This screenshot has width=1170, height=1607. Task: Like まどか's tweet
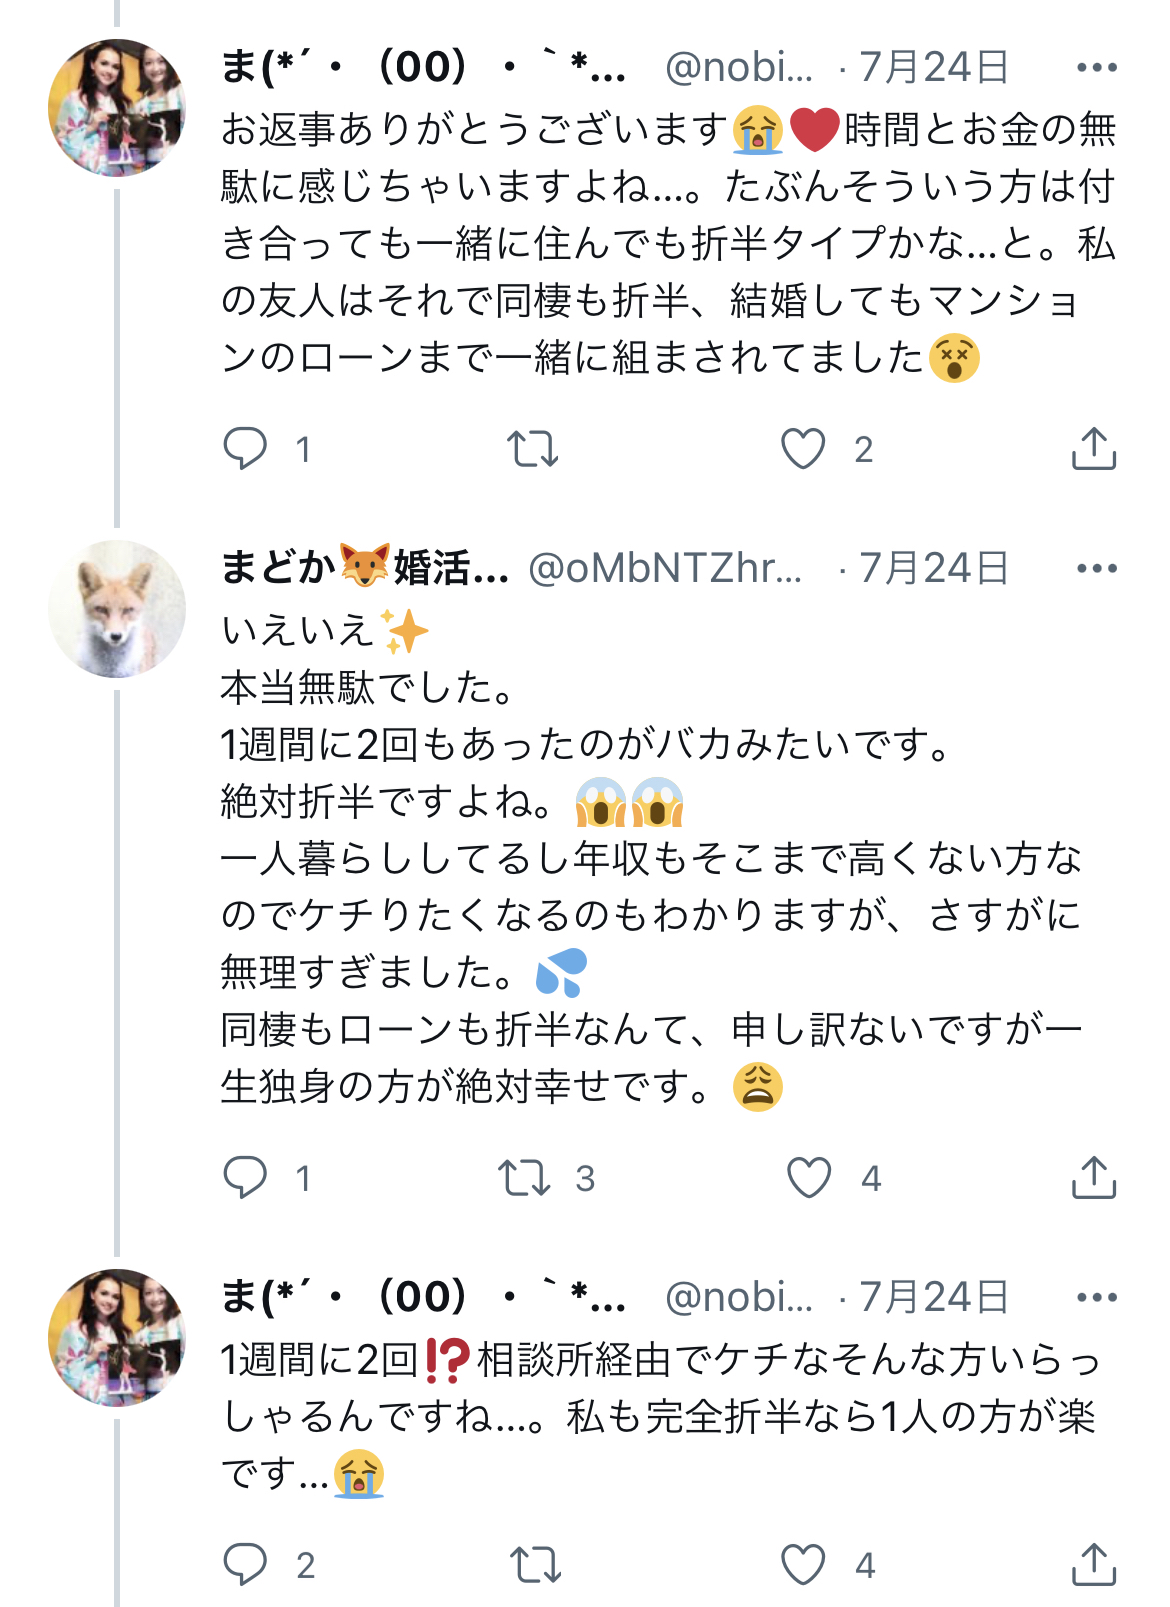click(x=809, y=1177)
